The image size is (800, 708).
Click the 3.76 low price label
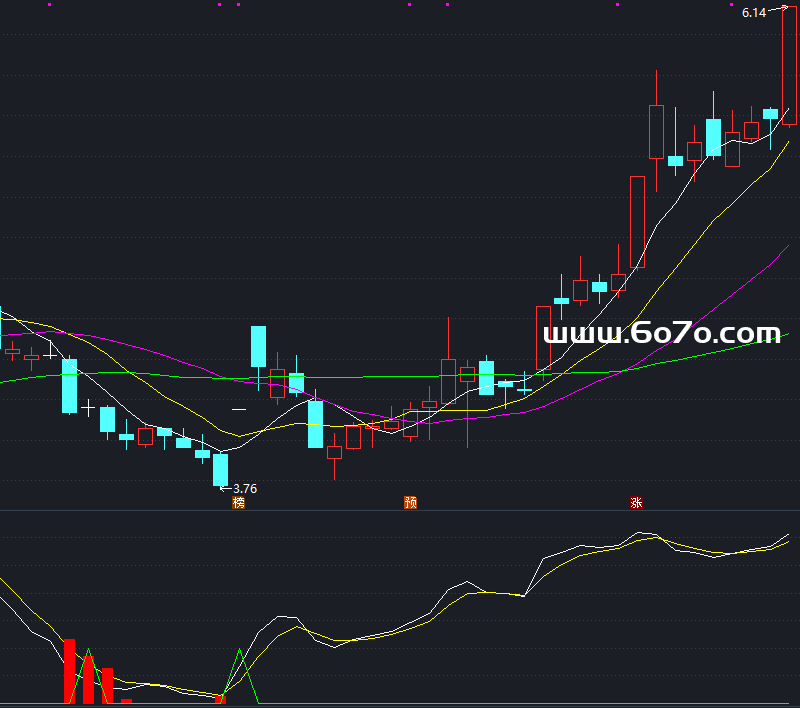245,489
